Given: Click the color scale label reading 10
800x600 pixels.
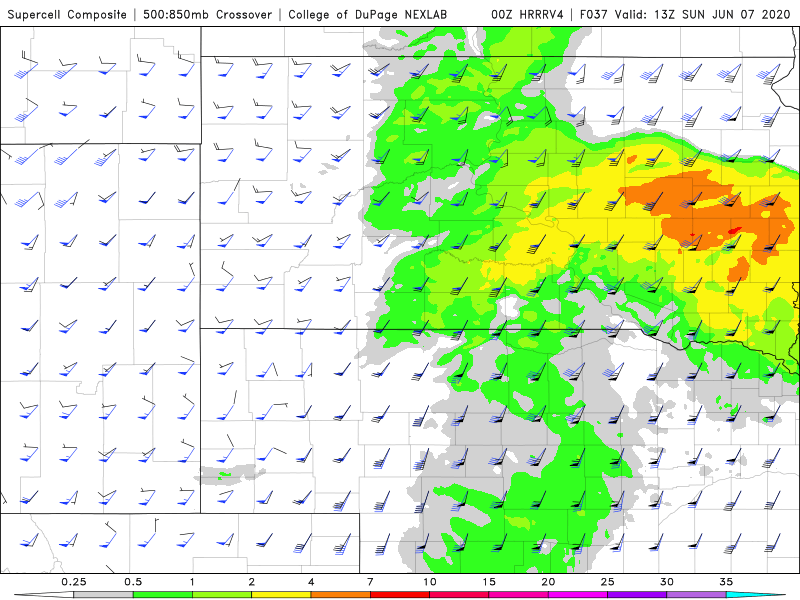Looking at the screenshot, I should (430, 582).
